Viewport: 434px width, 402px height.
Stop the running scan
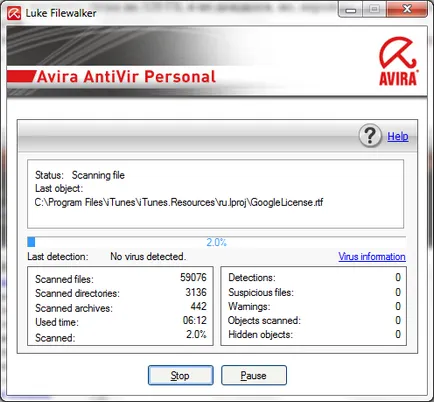point(181,375)
